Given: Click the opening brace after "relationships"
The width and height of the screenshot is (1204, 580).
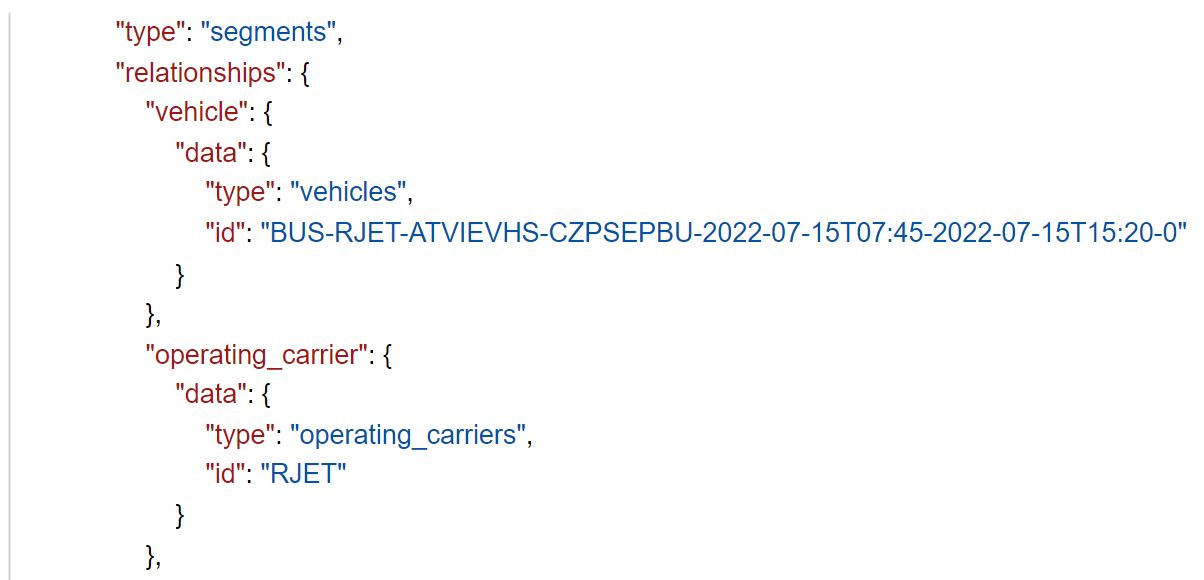Looking at the screenshot, I should pyautogui.click(x=305, y=73).
